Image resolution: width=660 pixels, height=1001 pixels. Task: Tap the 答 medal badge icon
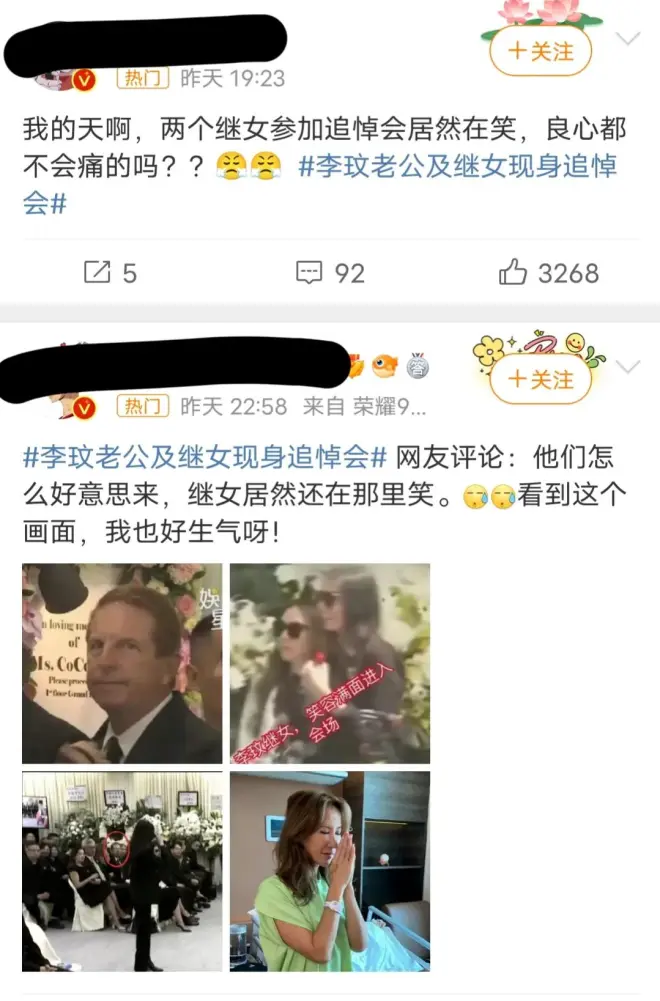point(417,366)
